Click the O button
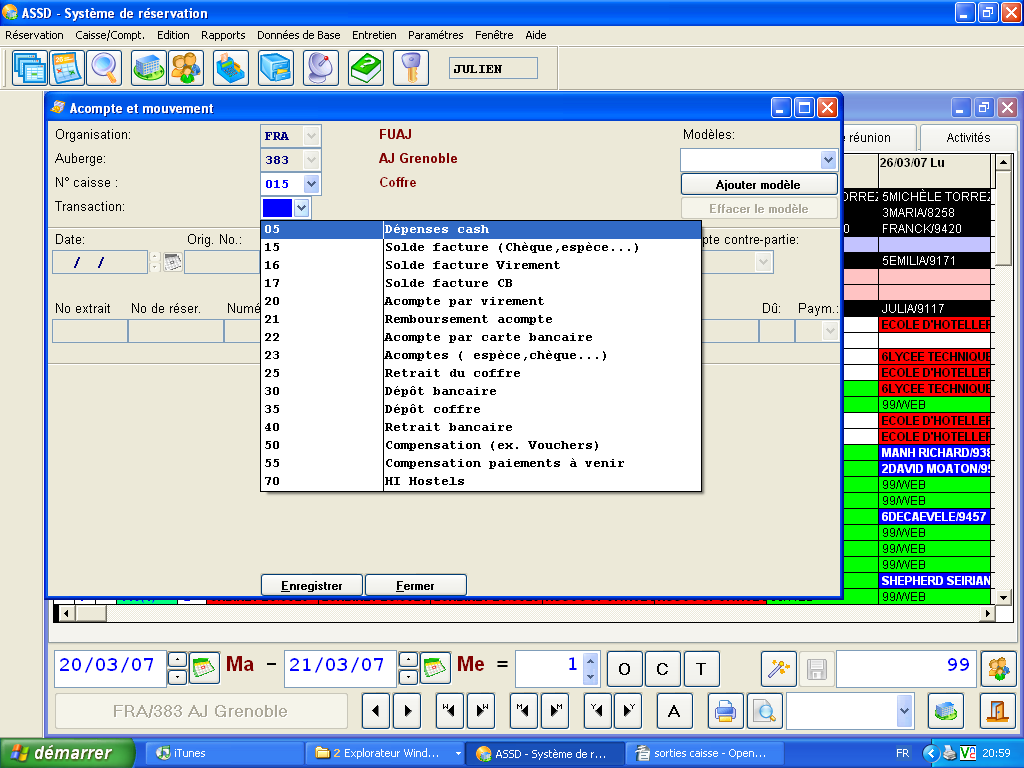The height and width of the screenshot is (768, 1024). tap(624, 669)
